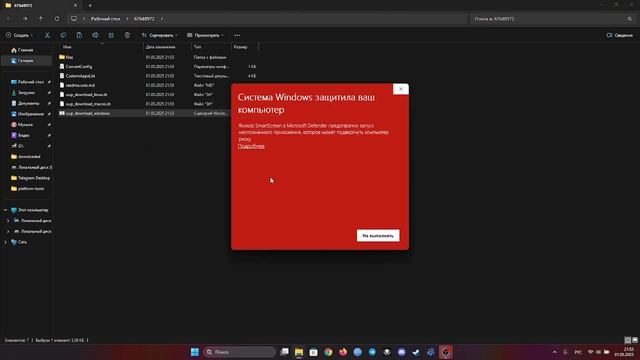This screenshot has height=360, width=640.
Task: Show hidden tray icons chevron
Action: pyautogui.click(x=554, y=352)
